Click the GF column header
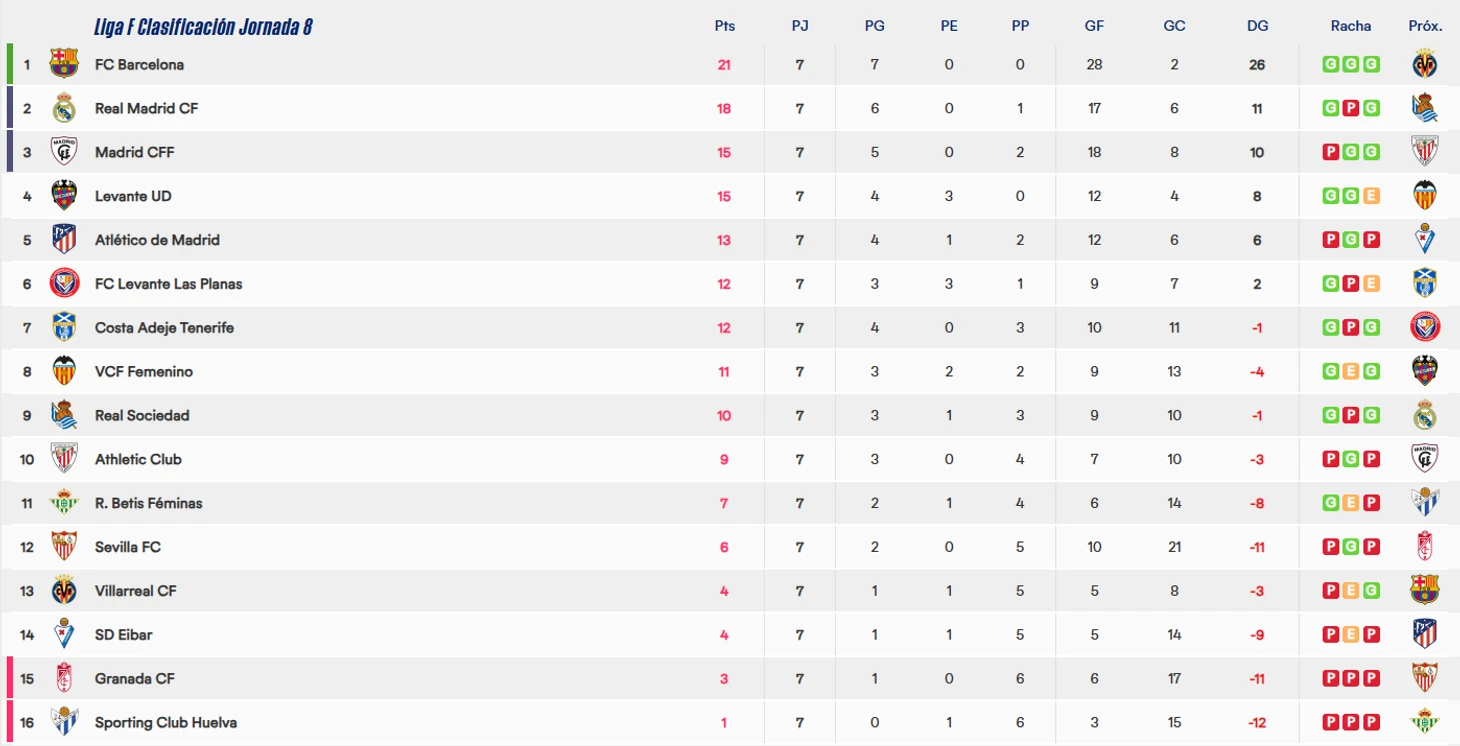Viewport: 1460px width, 746px height. coord(1094,26)
